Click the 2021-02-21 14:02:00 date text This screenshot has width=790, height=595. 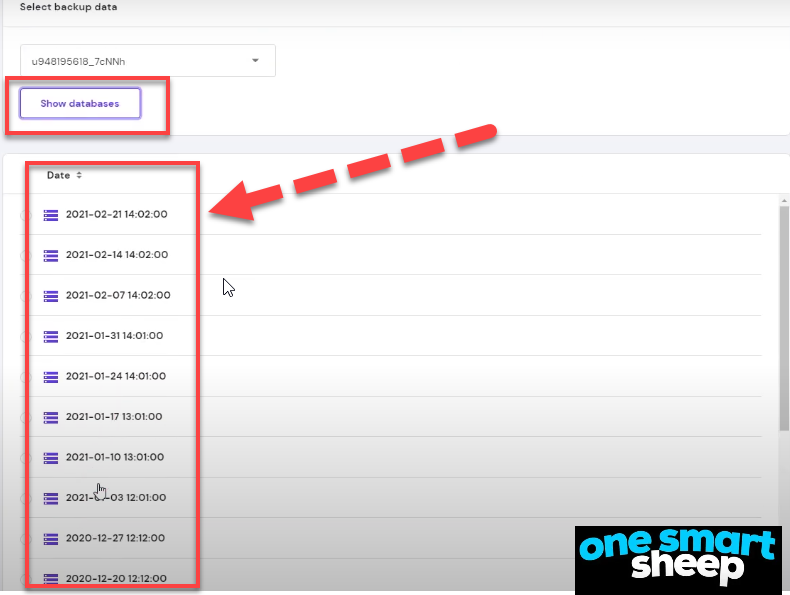(116, 214)
